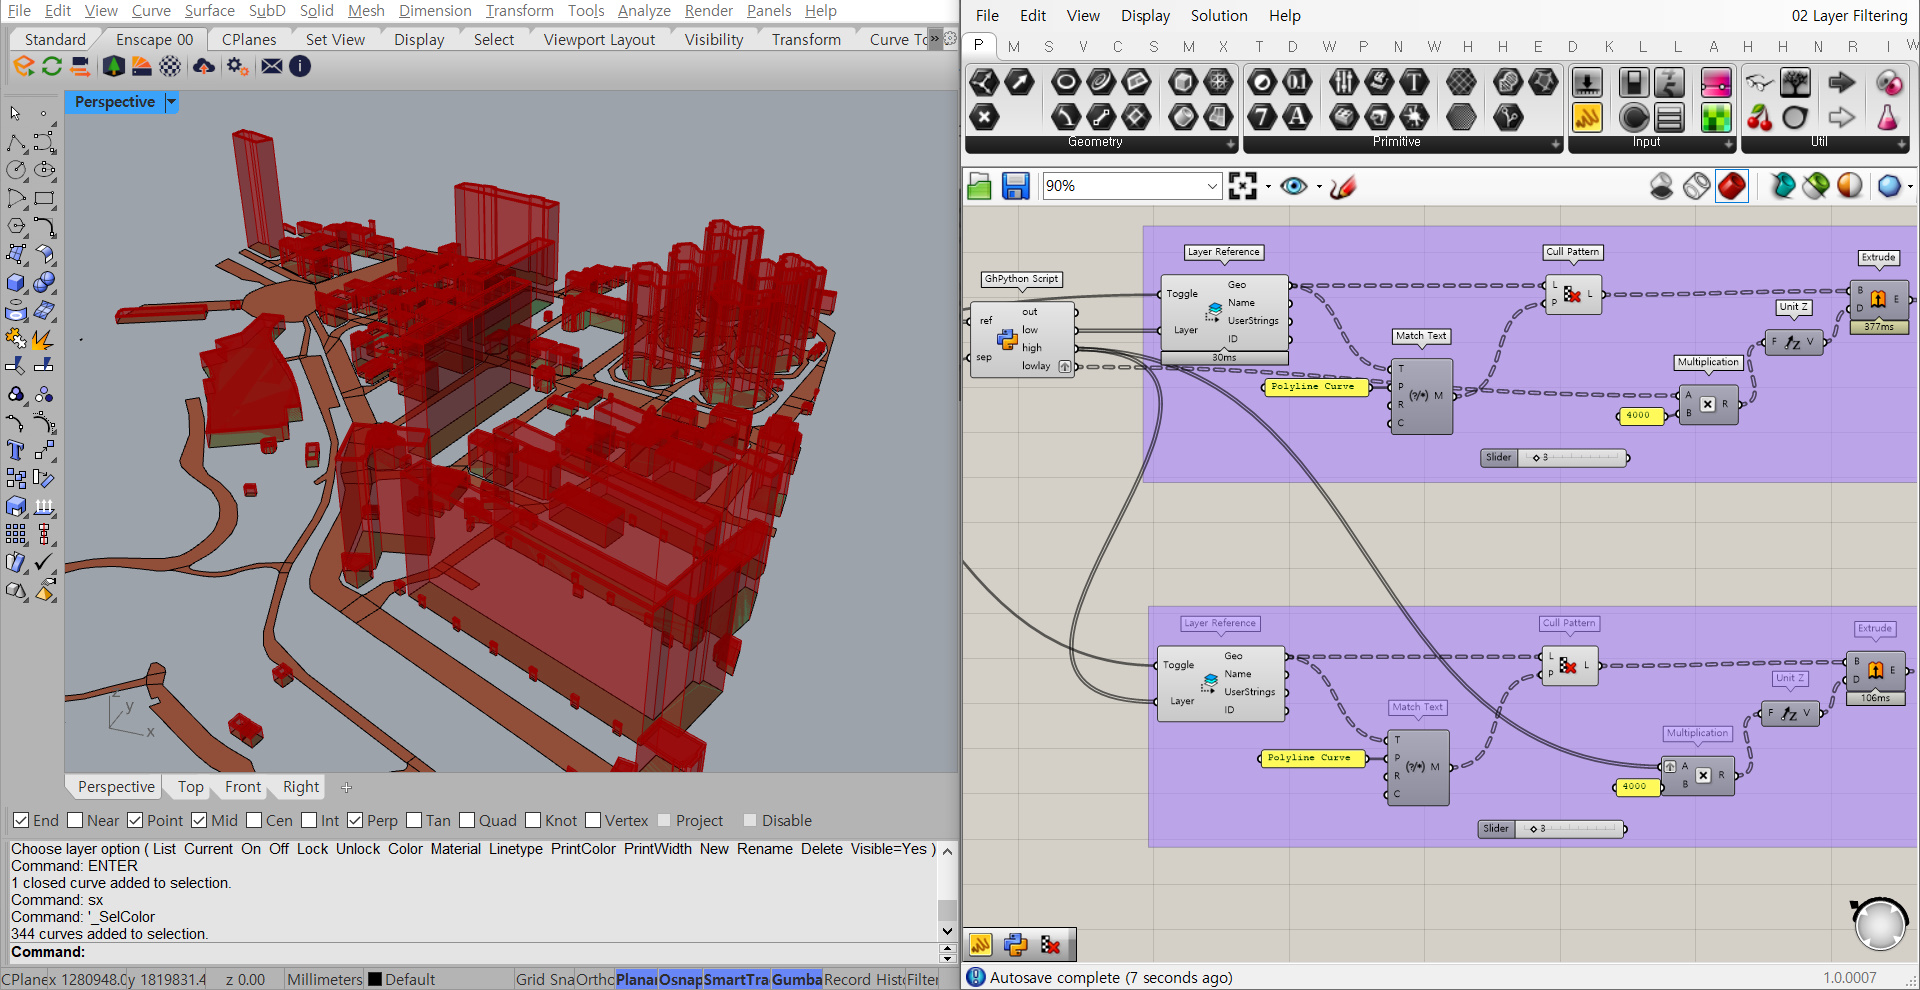Toggle Enscape live updates green arrows icon
Viewport: 1920px width, 990px height.
coord(52,66)
